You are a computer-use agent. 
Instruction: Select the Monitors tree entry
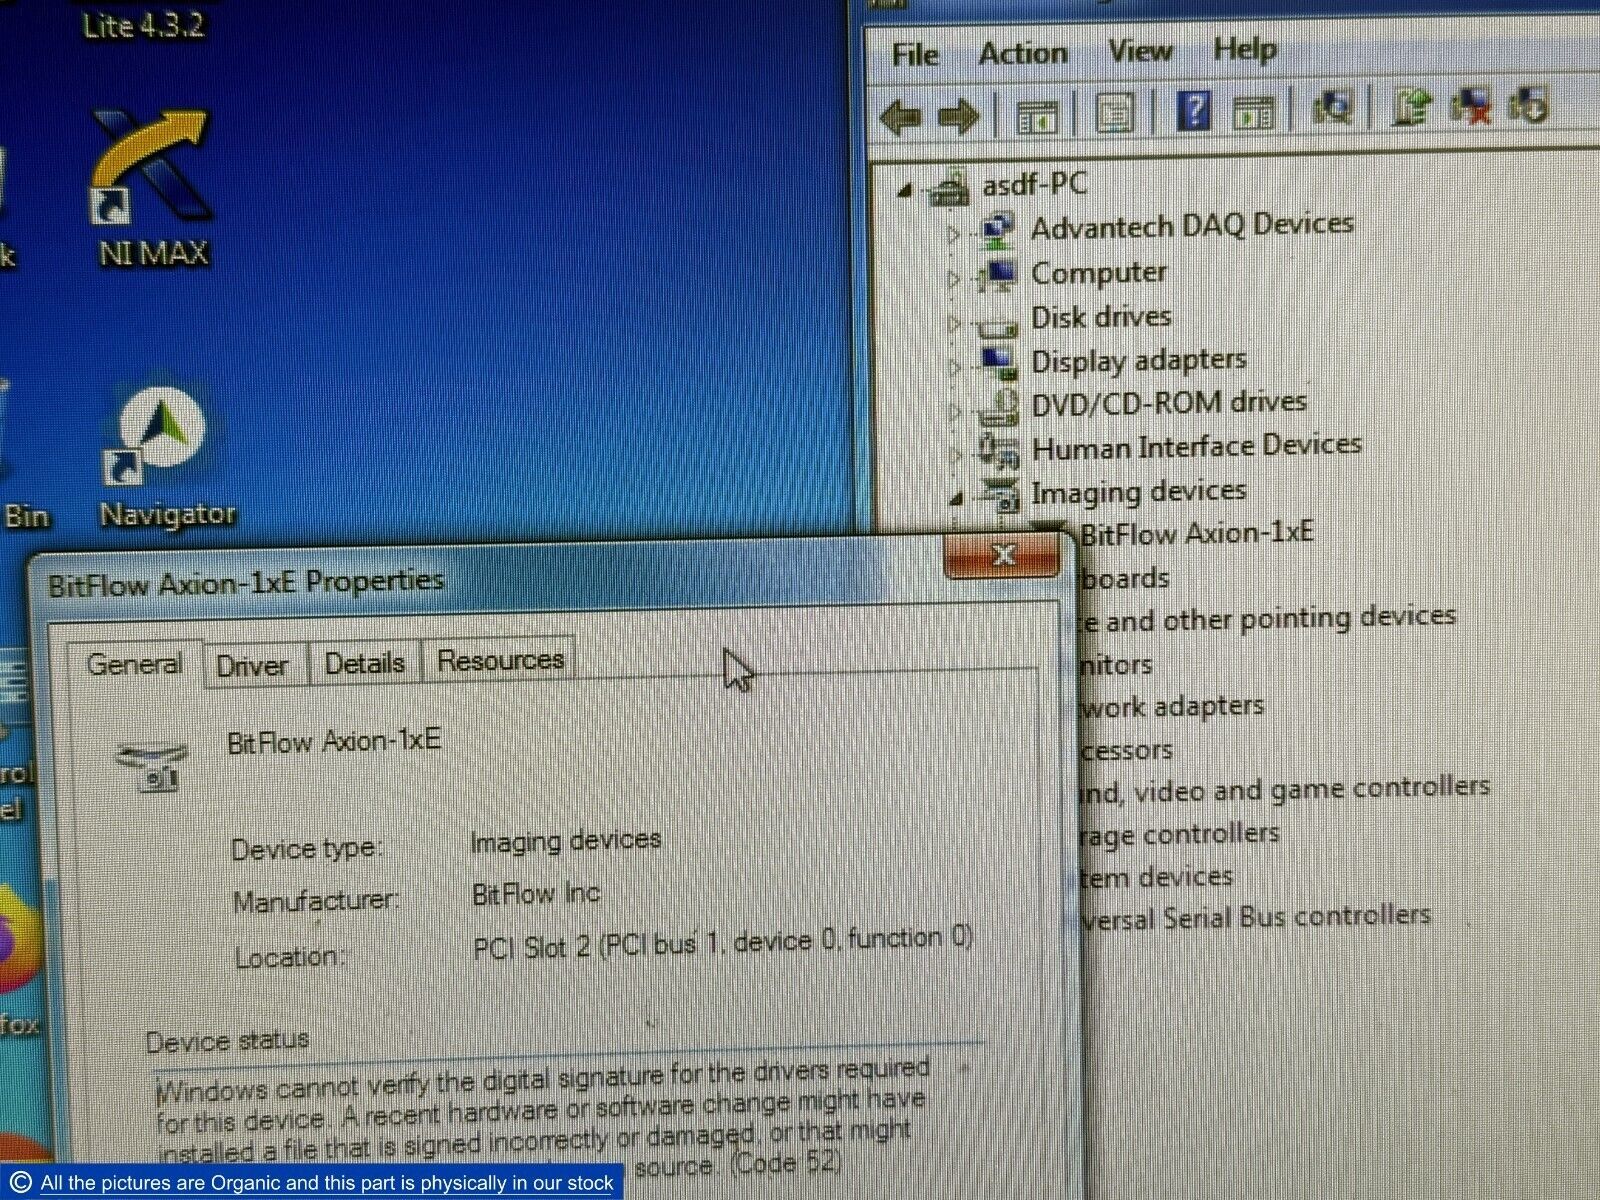1116,664
